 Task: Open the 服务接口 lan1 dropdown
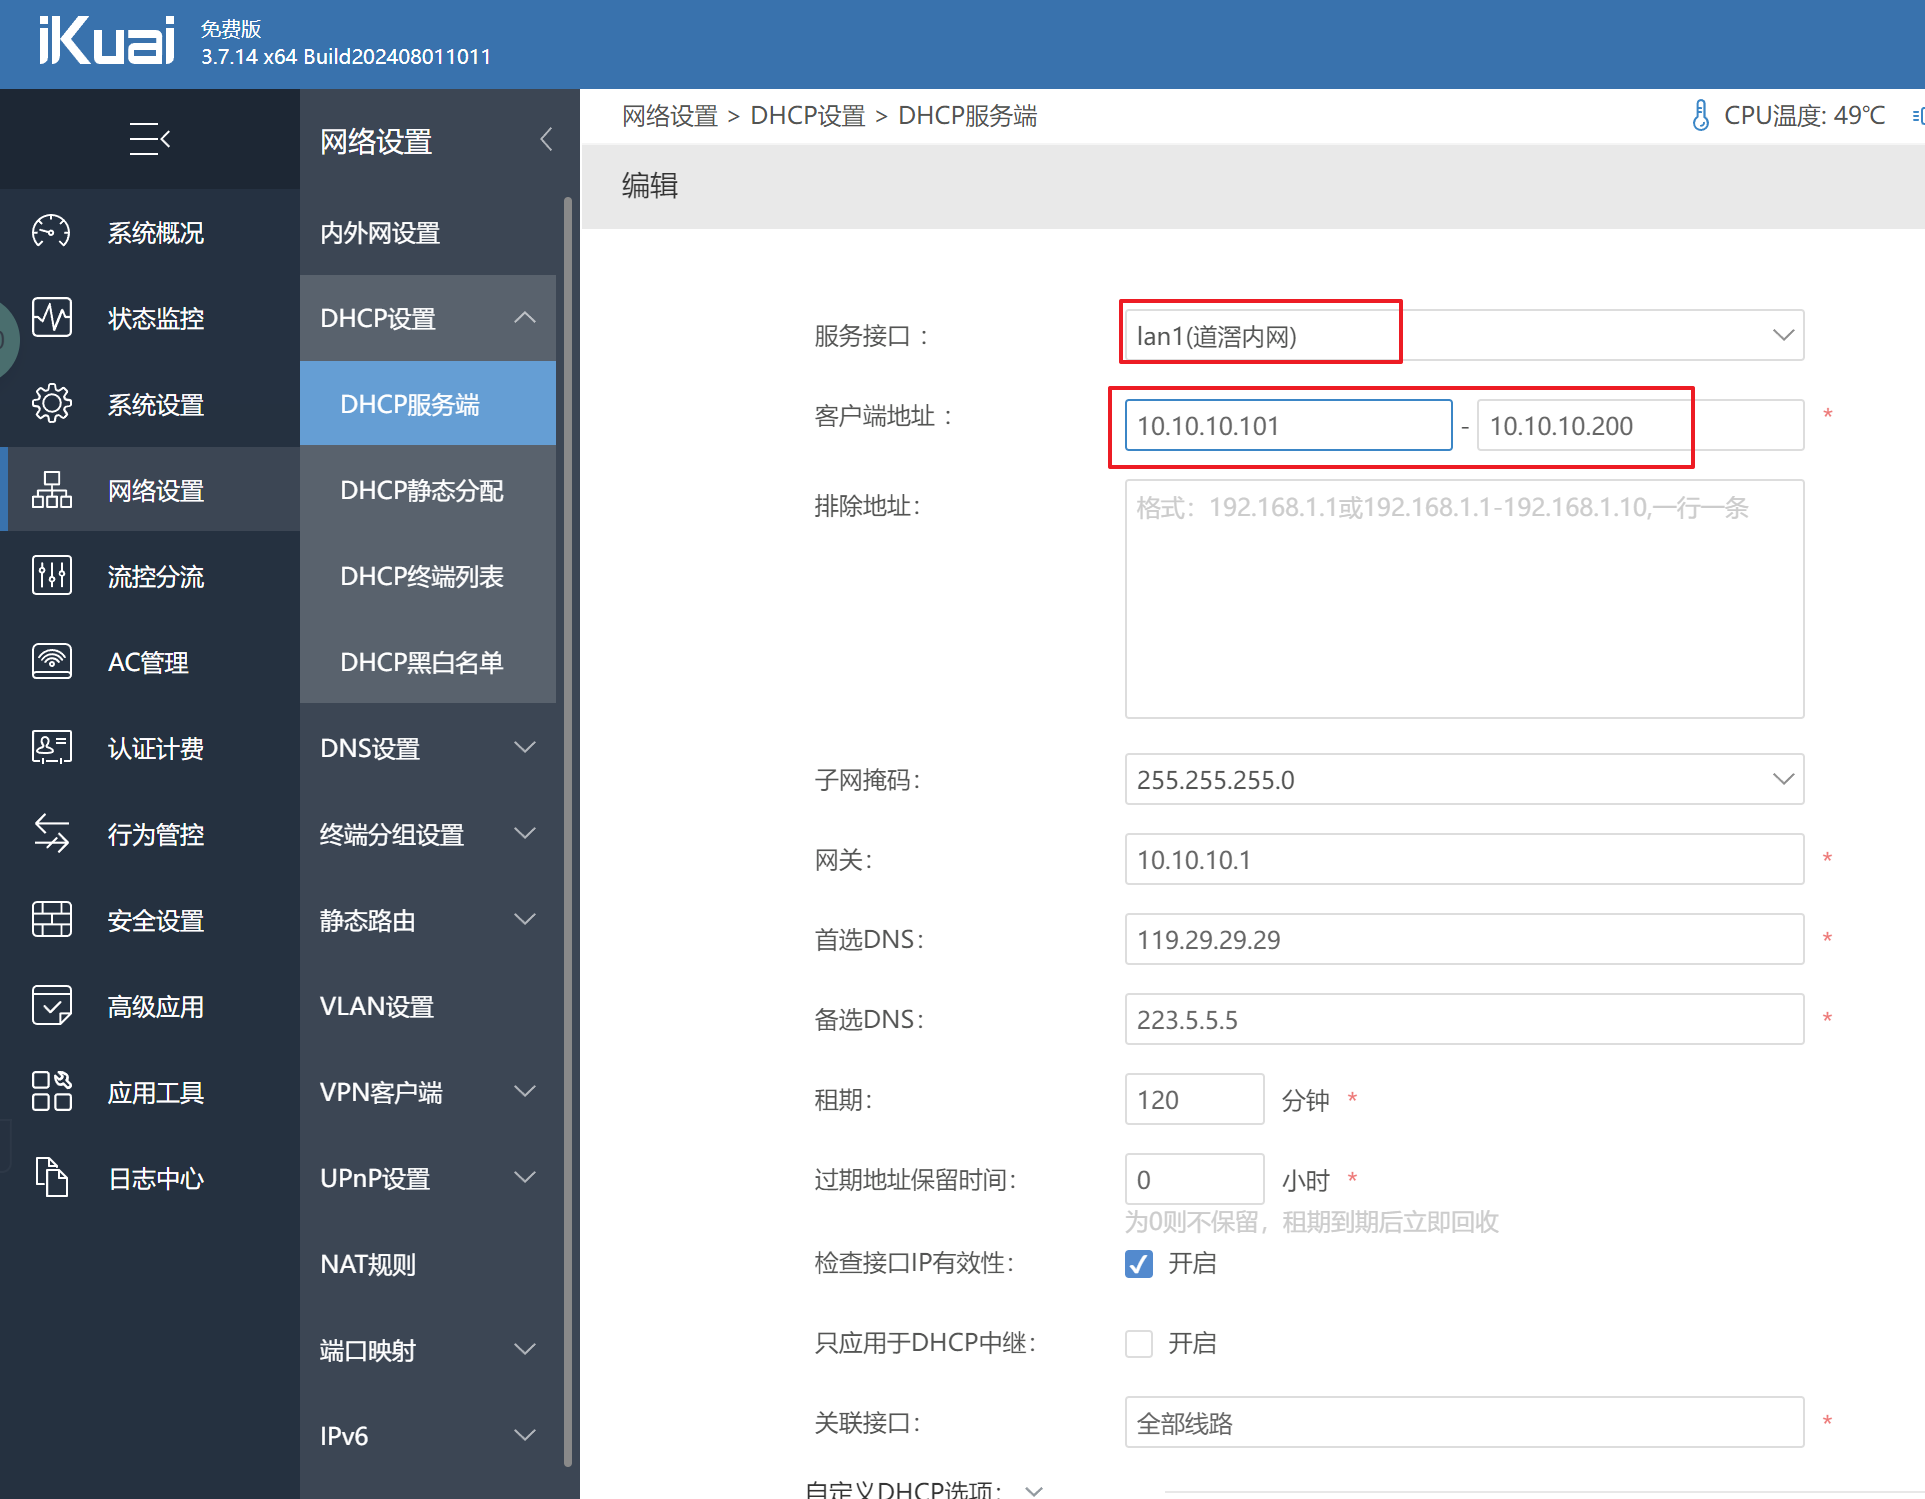click(x=1464, y=336)
